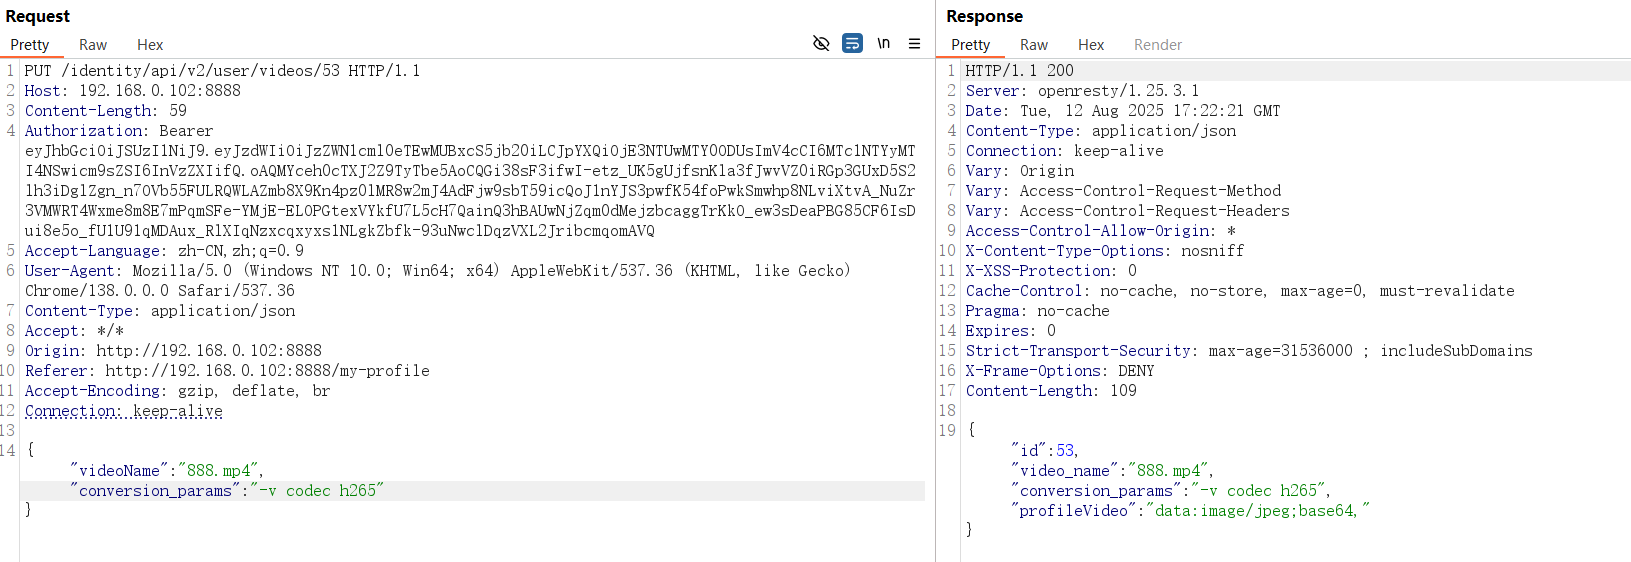Click the "videoName":"888.mp4" line in request body
Screen dimensions: 1631x562
tap(167, 471)
